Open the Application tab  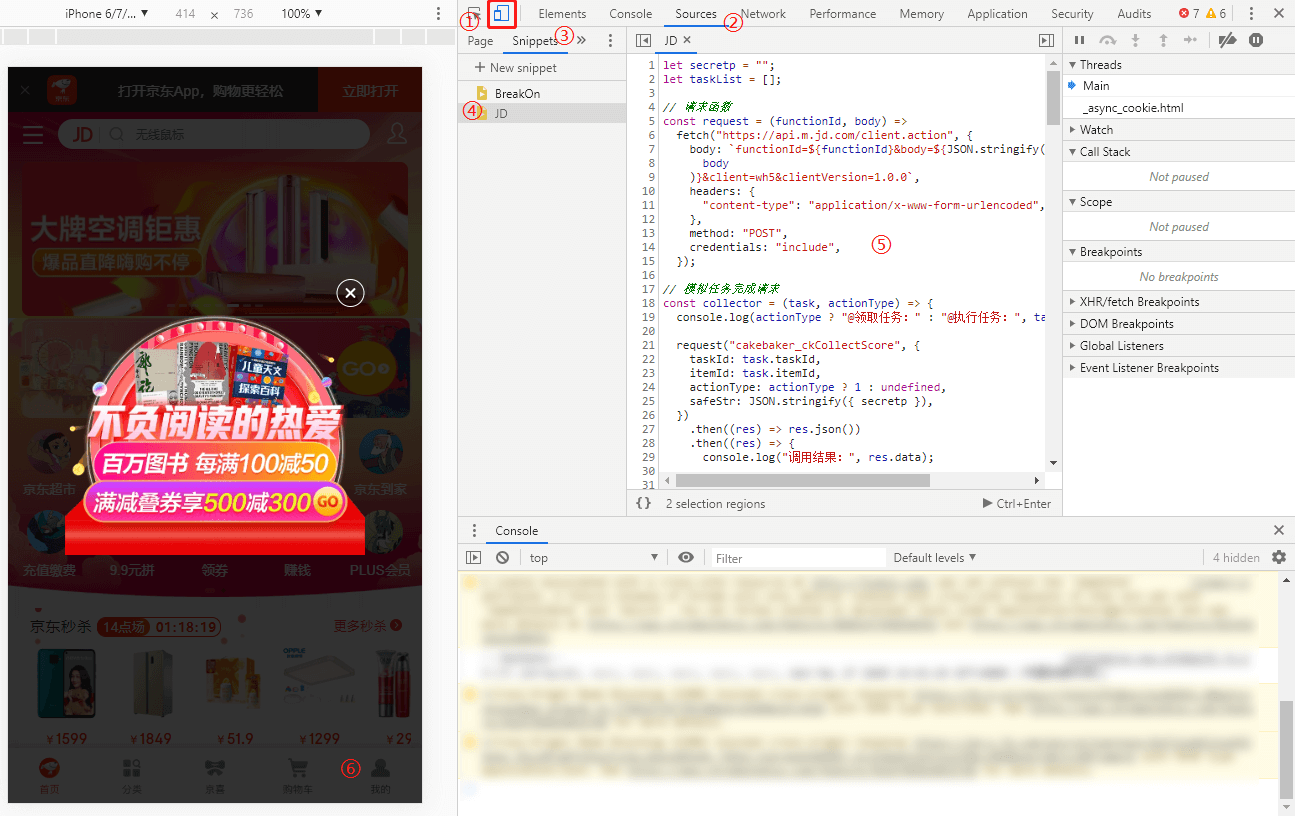coord(997,14)
